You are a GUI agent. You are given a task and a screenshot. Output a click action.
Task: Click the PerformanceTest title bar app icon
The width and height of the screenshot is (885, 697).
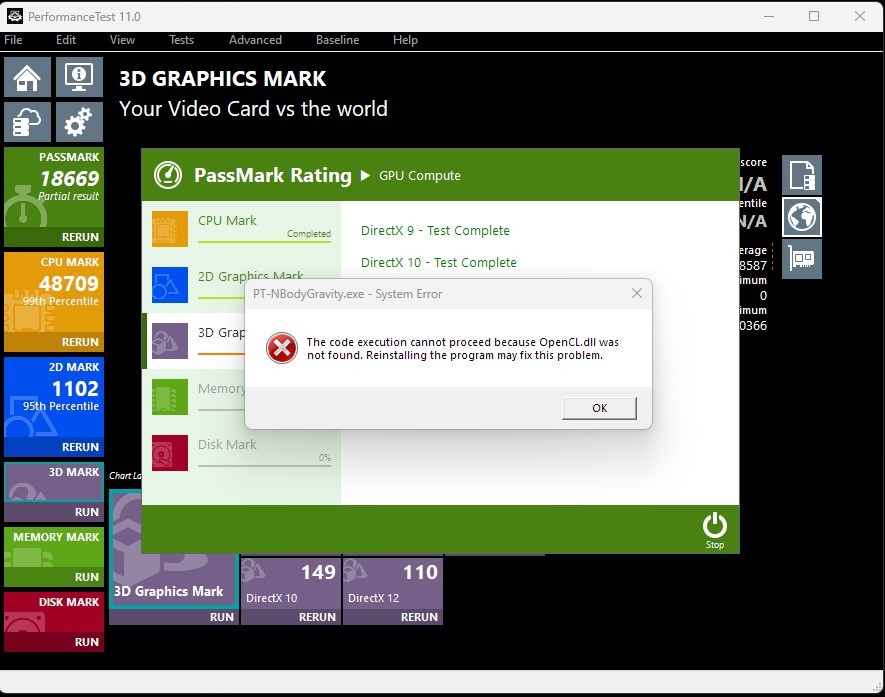pyautogui.click(x=15, y=16)
